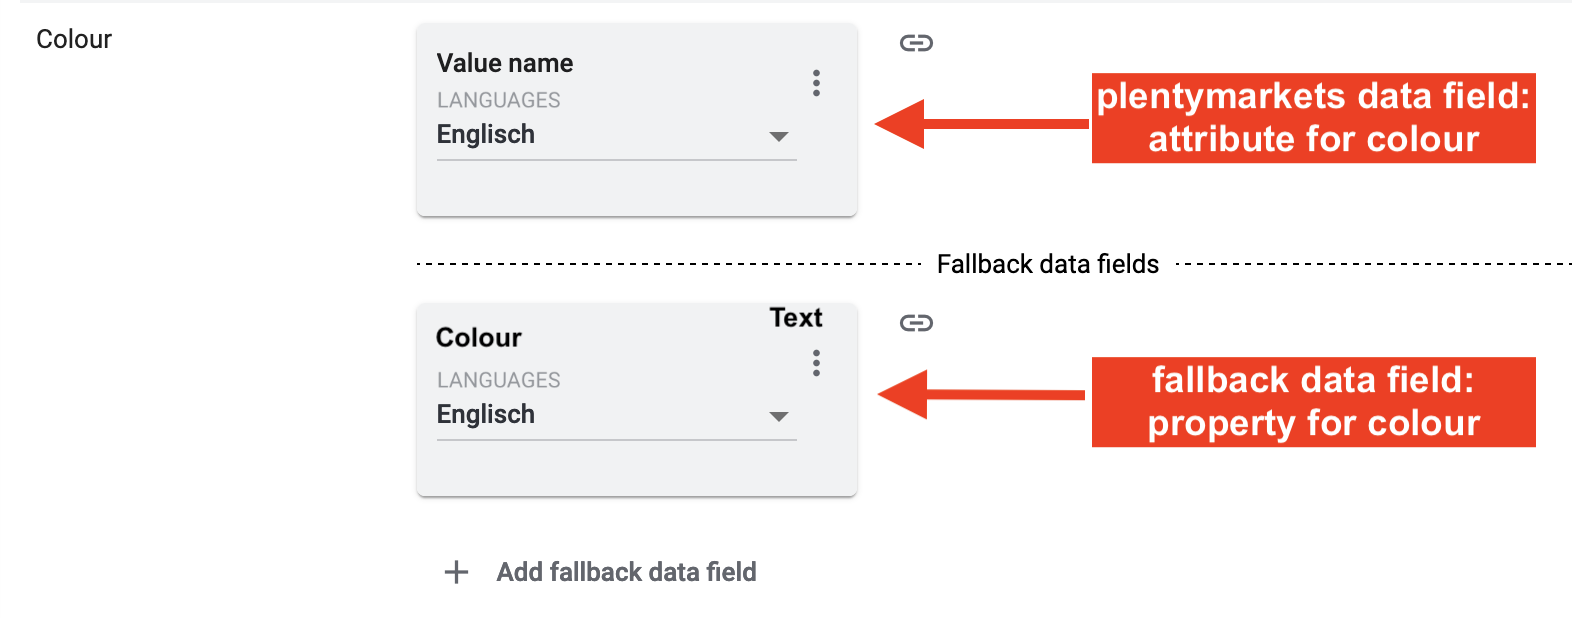Click the LANGUAGES label in Value name card

(x=498, y=100)
